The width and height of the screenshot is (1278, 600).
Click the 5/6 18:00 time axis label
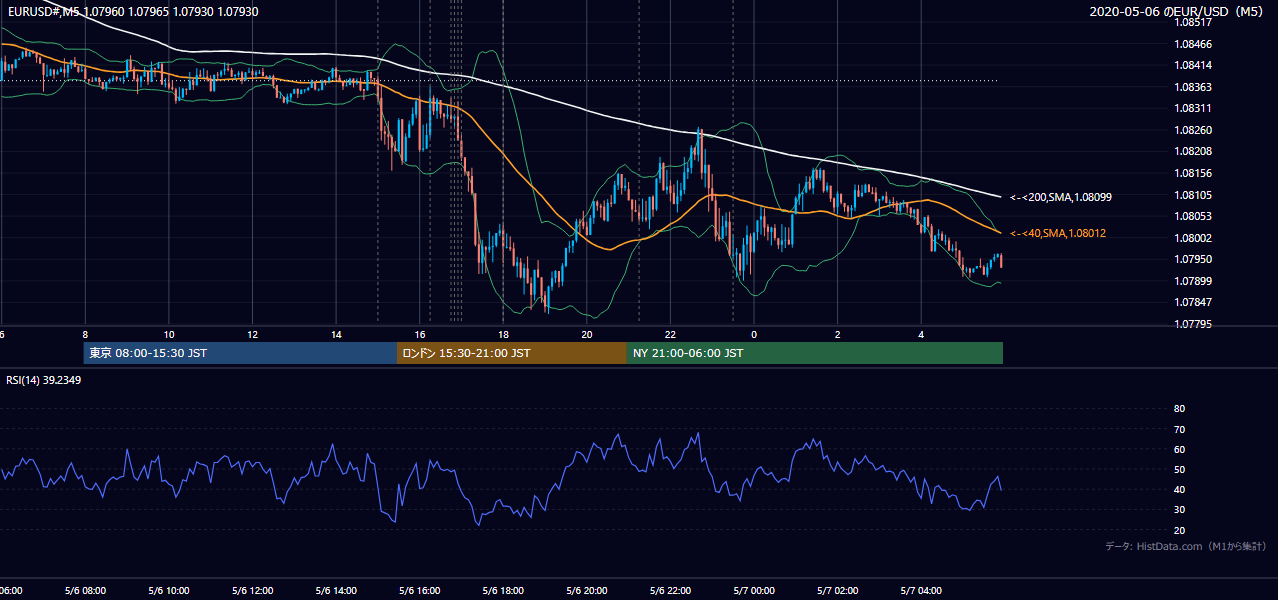pyautogui.click(x=503, y=590)
